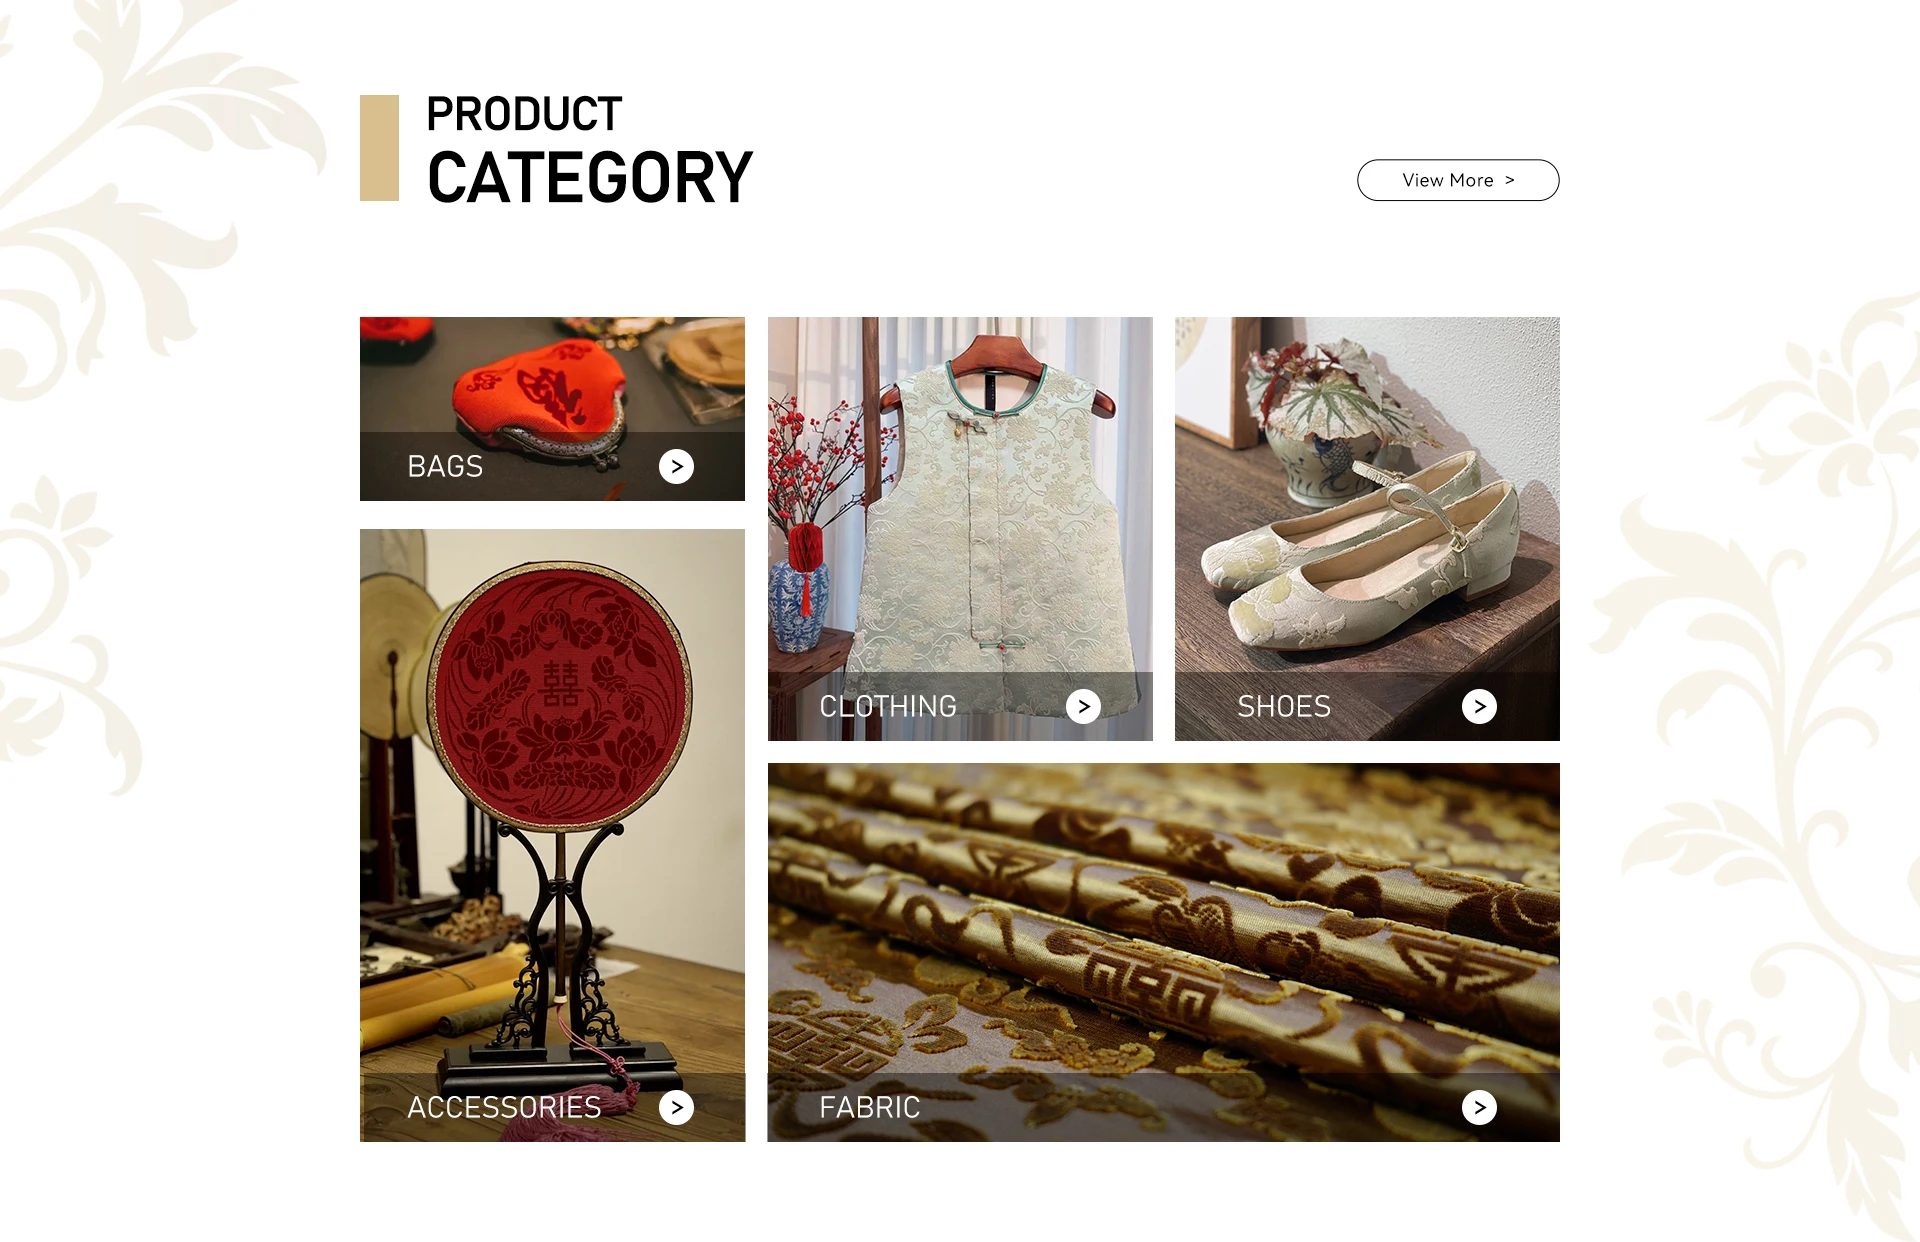Viewport: 1920px width, 1242px height.
Task: Select the SHOES label text
Action: (x=1284, y=706)
